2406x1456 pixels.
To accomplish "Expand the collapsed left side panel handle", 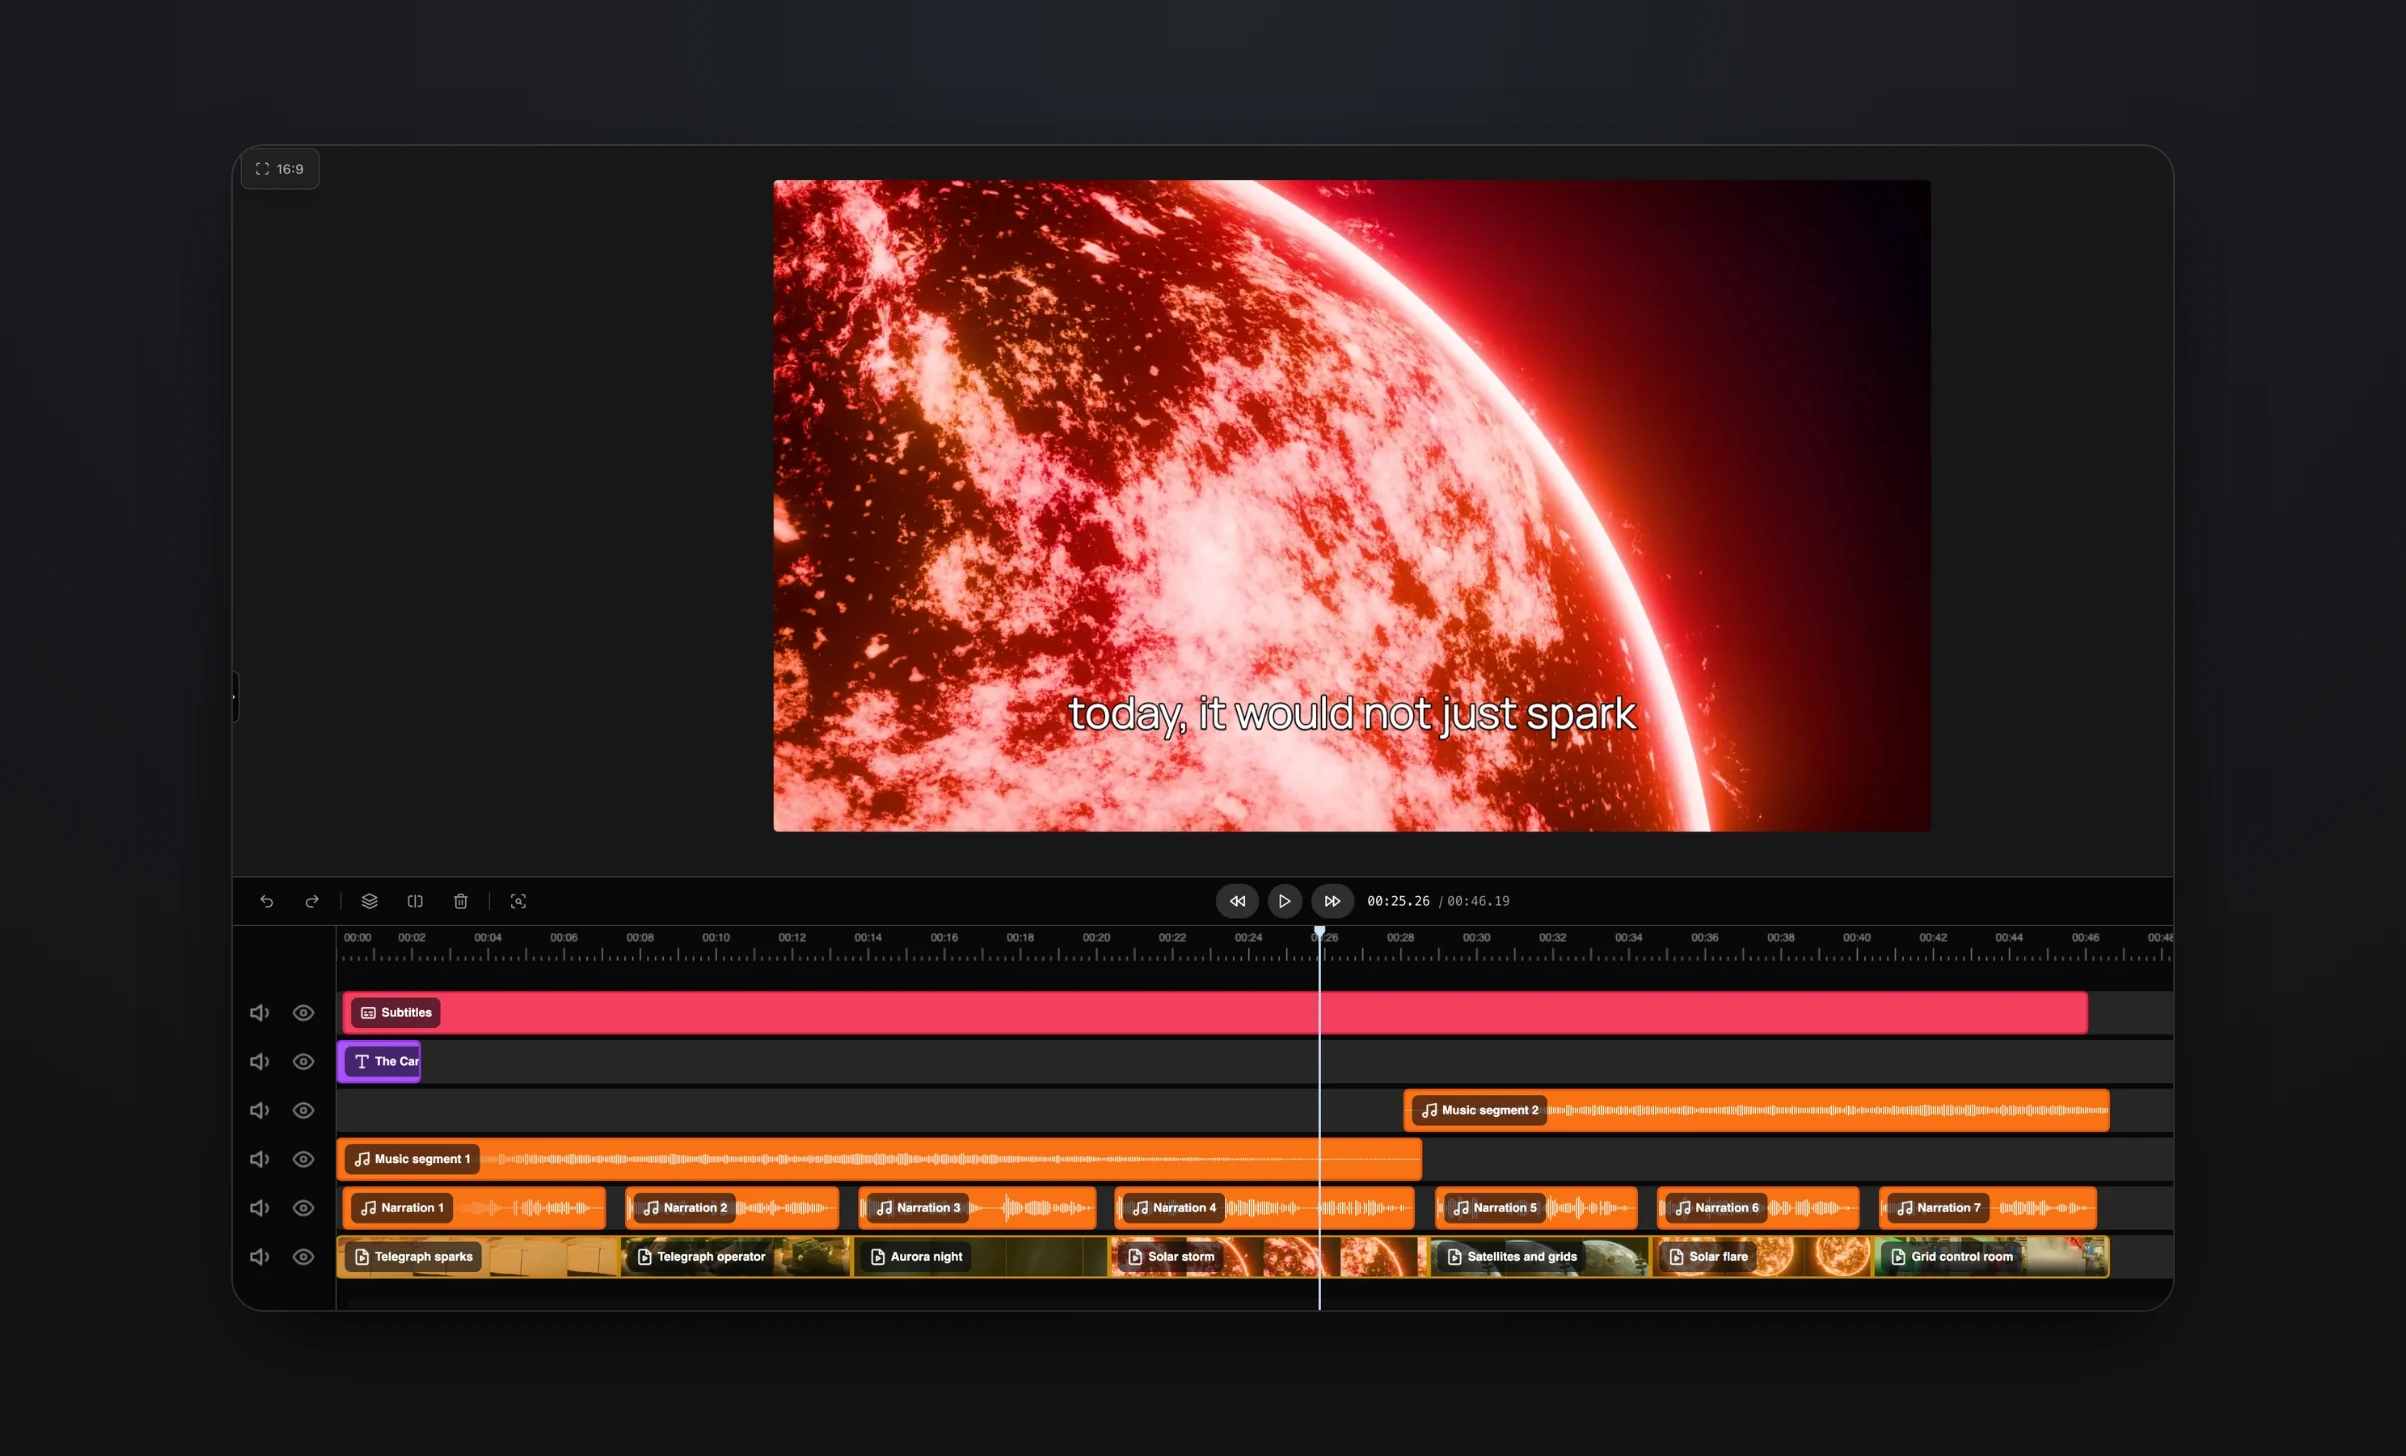I will pos(235,696).
